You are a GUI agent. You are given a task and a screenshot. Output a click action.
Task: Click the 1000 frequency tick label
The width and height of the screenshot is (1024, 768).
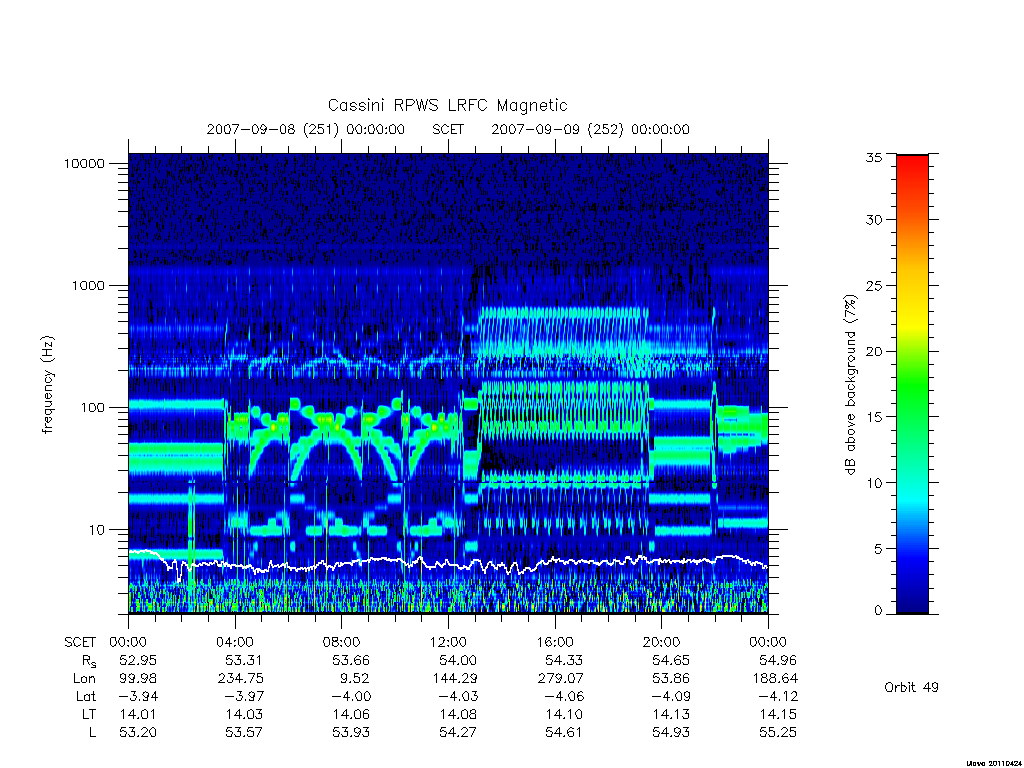(88, 285)
